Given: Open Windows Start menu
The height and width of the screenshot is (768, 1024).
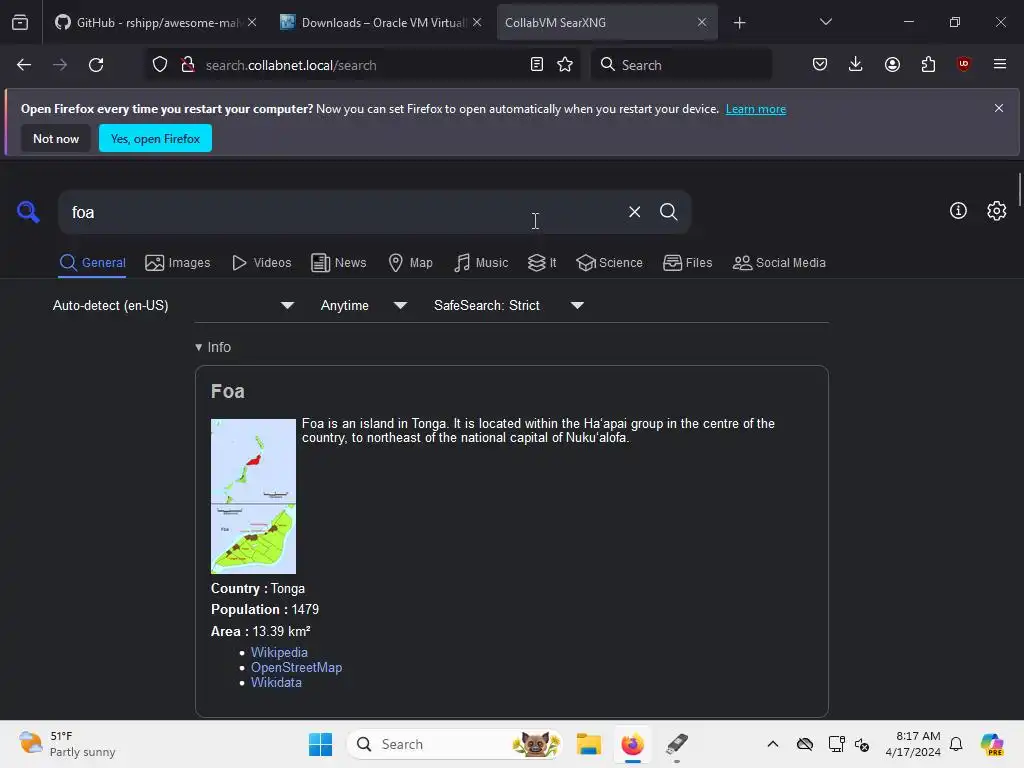Looking at the screenshot, I should point(320,744).
